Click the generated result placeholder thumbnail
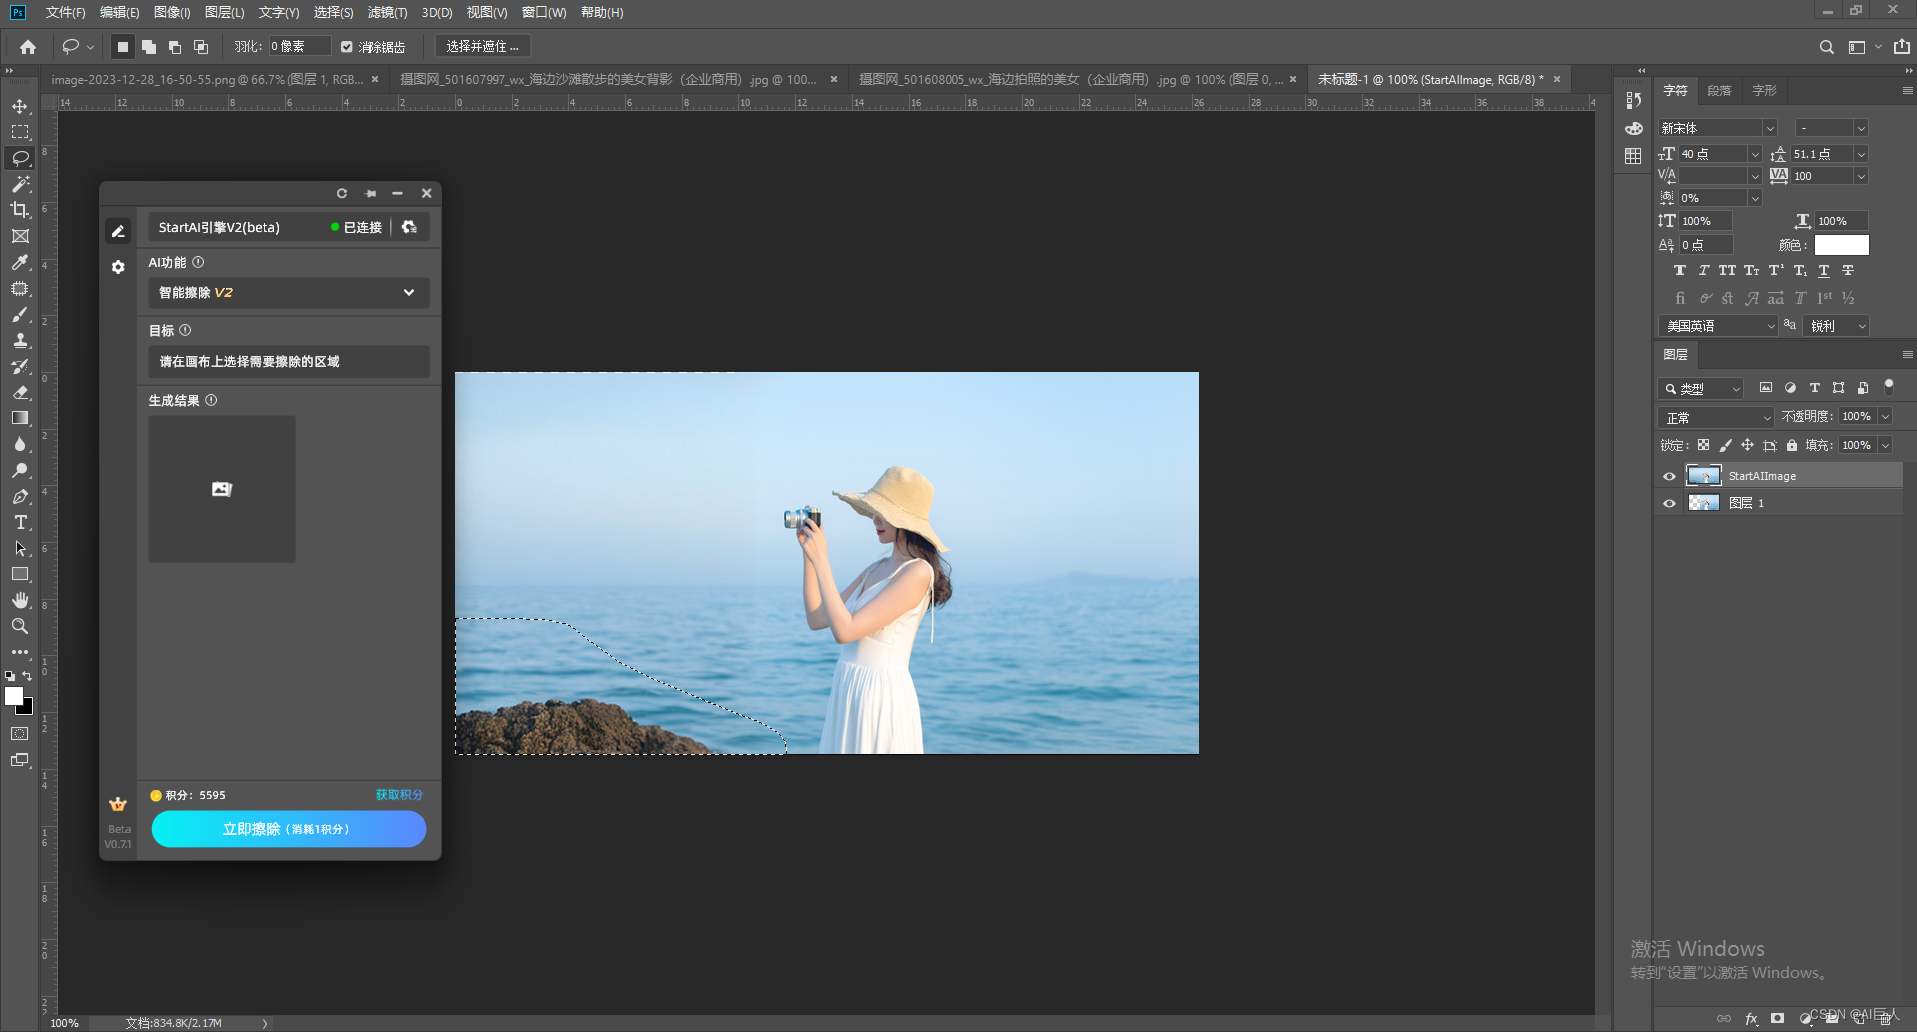 coord(222,489)
